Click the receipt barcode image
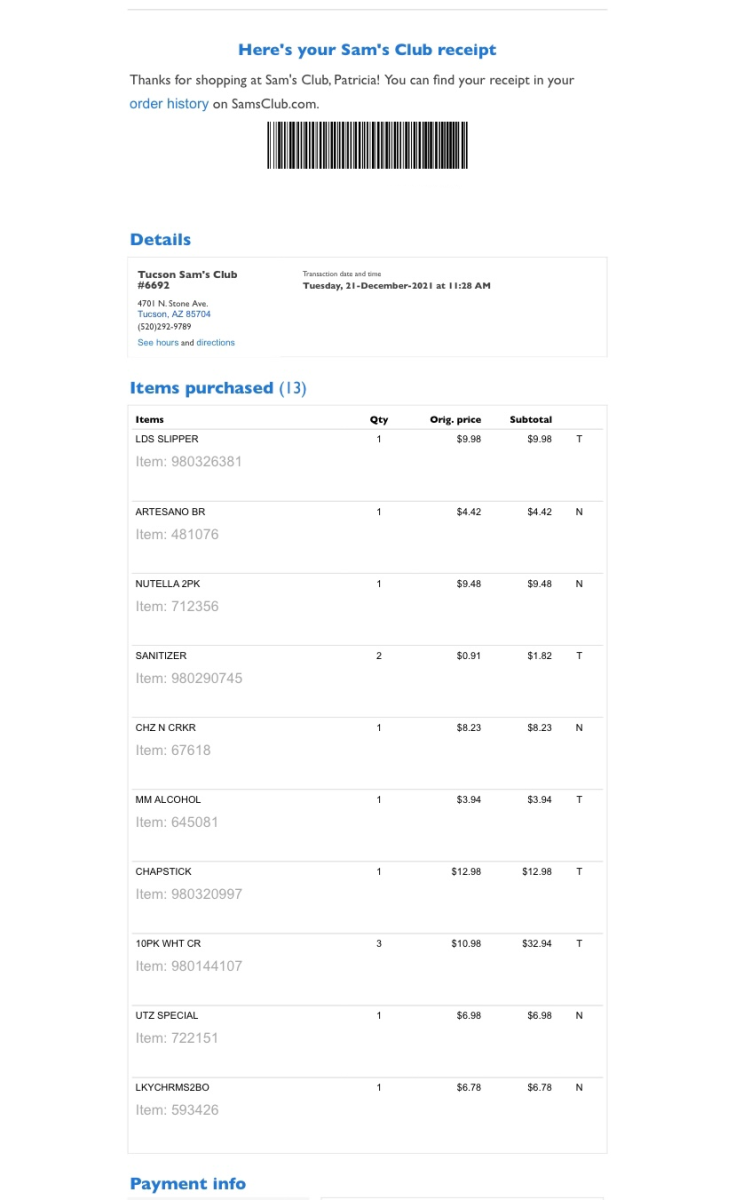The image size is (735, 1200). 367,145
